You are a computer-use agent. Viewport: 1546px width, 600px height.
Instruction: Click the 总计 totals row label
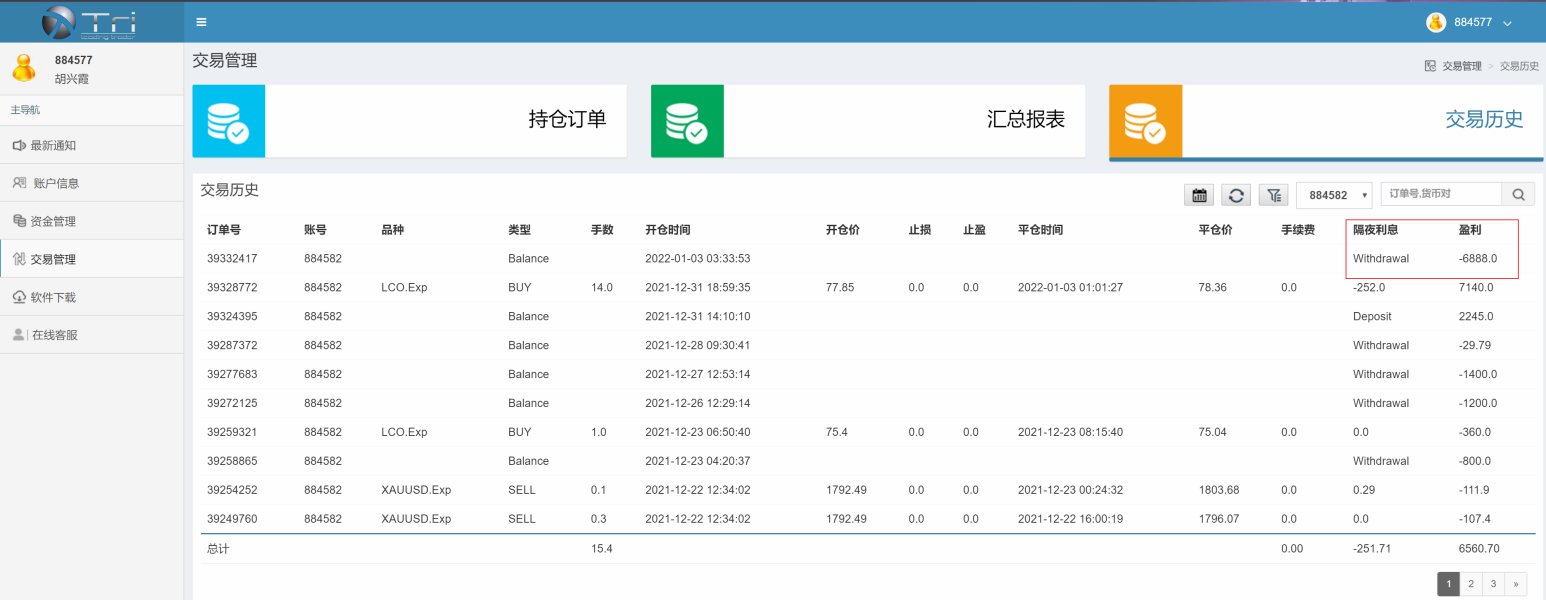coord(218,549)
